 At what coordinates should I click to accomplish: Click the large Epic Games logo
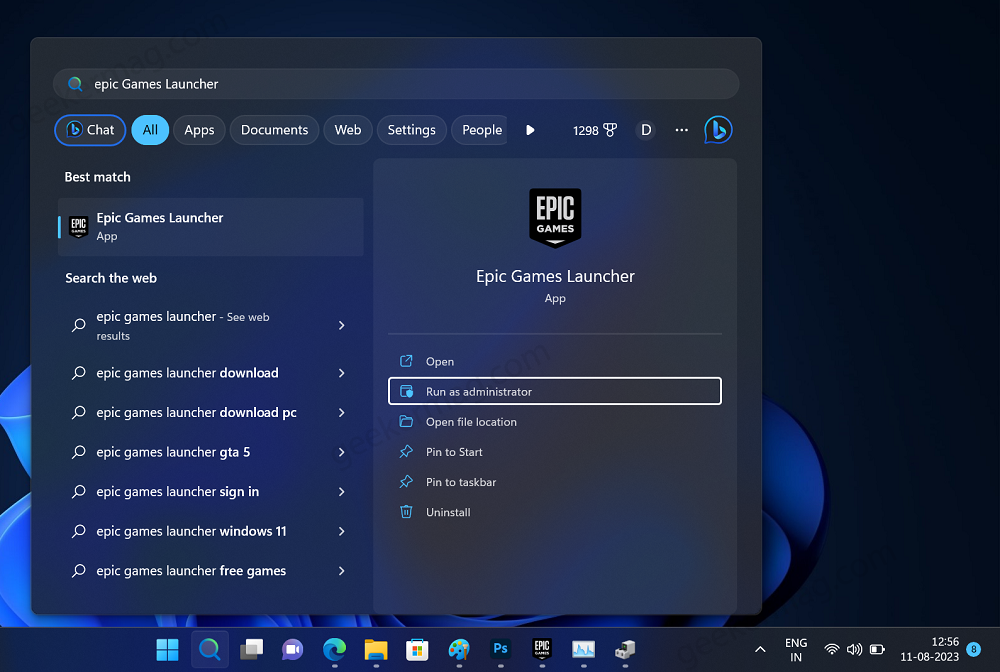[x=555, y=217]
